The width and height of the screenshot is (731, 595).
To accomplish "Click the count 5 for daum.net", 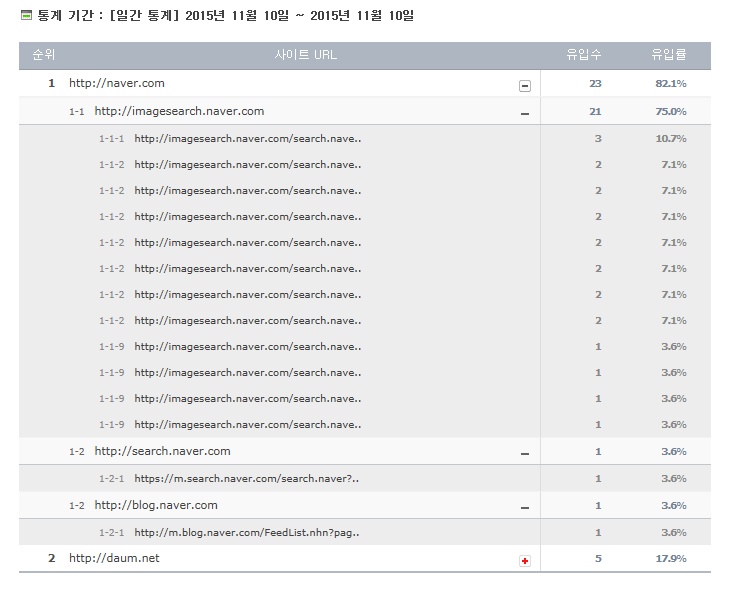I will click(598, 559).
